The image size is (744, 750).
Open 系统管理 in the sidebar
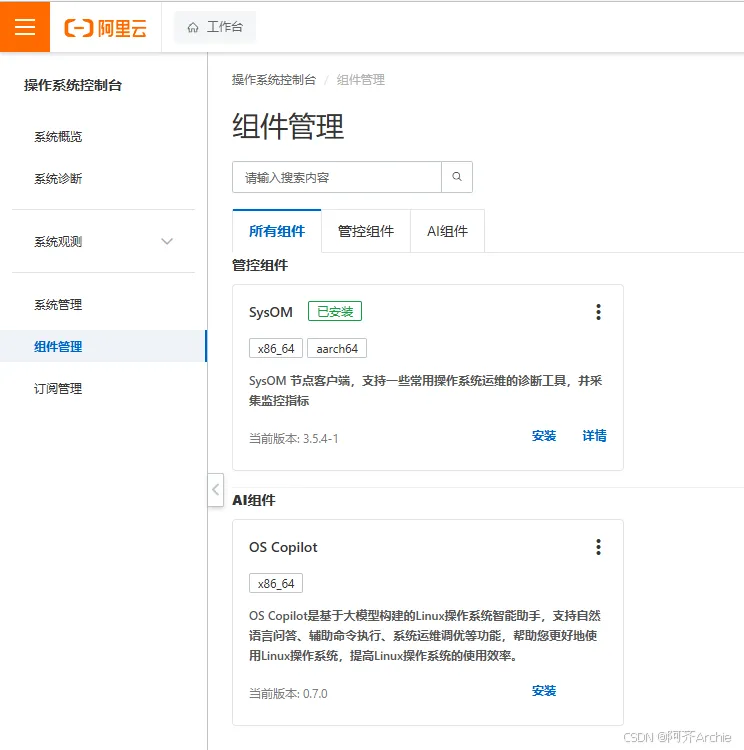click(58, 305)
